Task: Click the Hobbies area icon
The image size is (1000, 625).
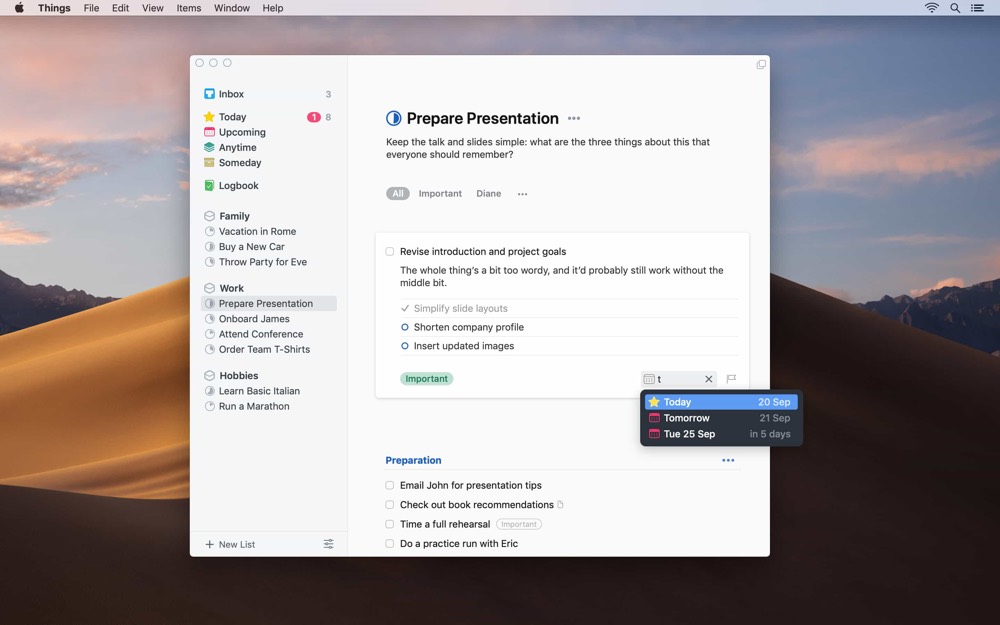Action: pos(209,376)
